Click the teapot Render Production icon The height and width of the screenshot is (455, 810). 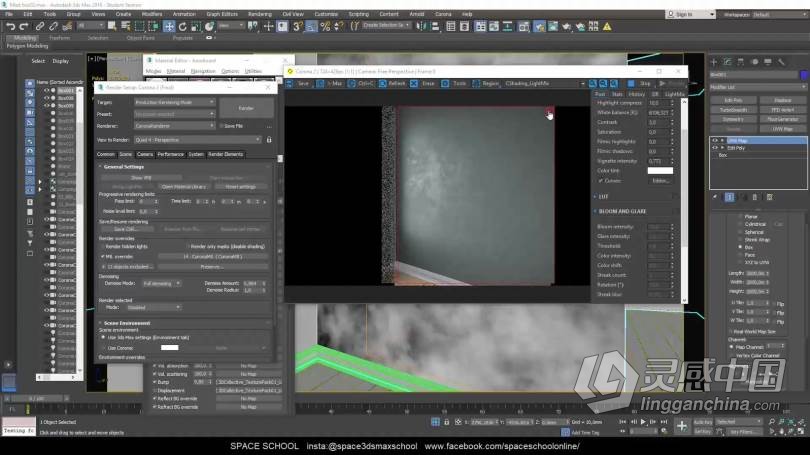(567, 26)
